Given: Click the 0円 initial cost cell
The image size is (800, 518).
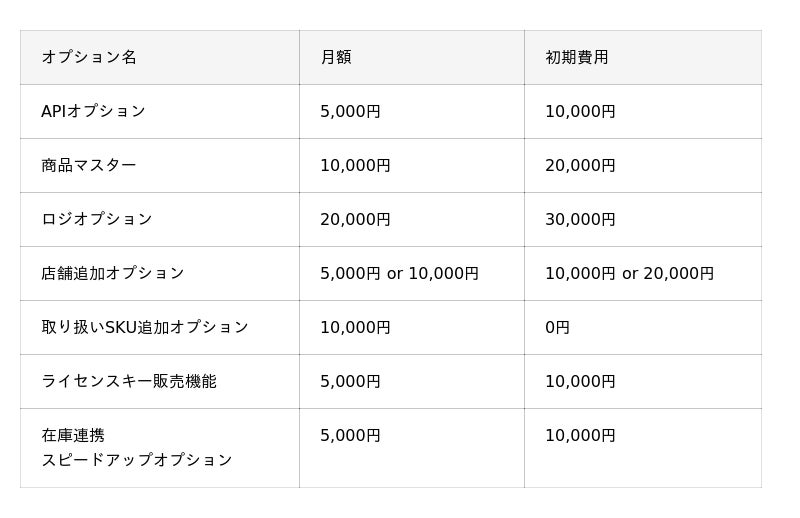Looking at the screenshot, I should pos(557,327).
